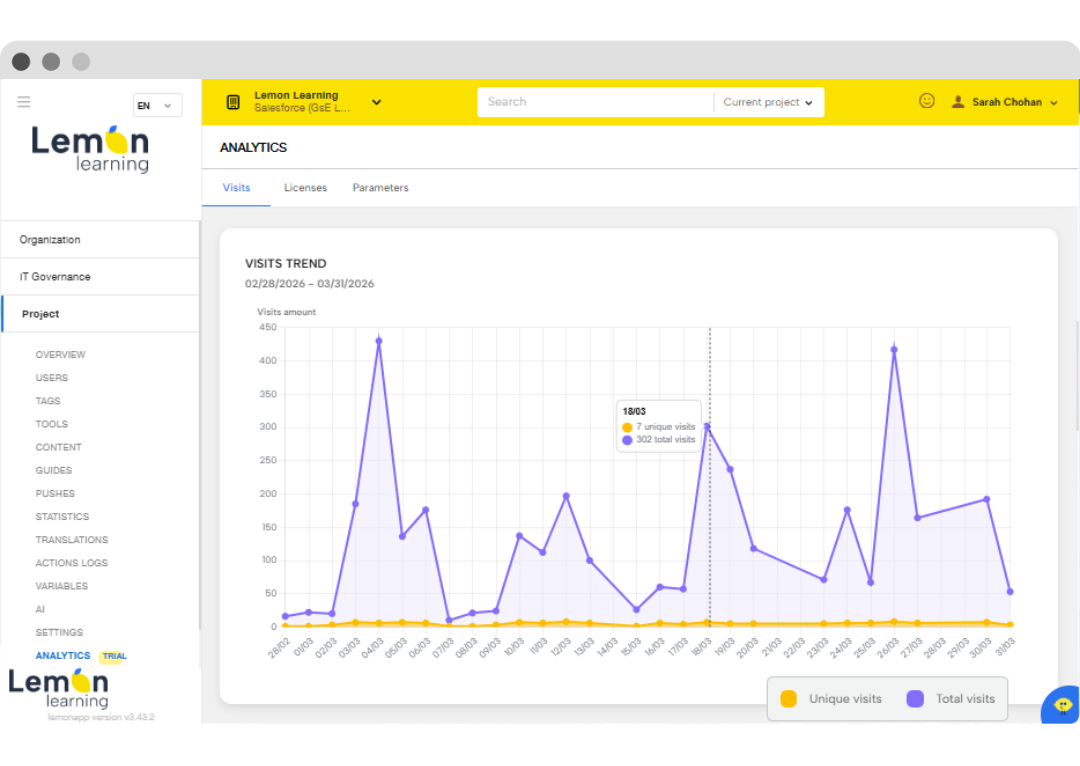Image resolution: width=1080 pixels, height=766 pixels.
Task: Open the Statistics section in sidebar
Action: click(62, 516)
